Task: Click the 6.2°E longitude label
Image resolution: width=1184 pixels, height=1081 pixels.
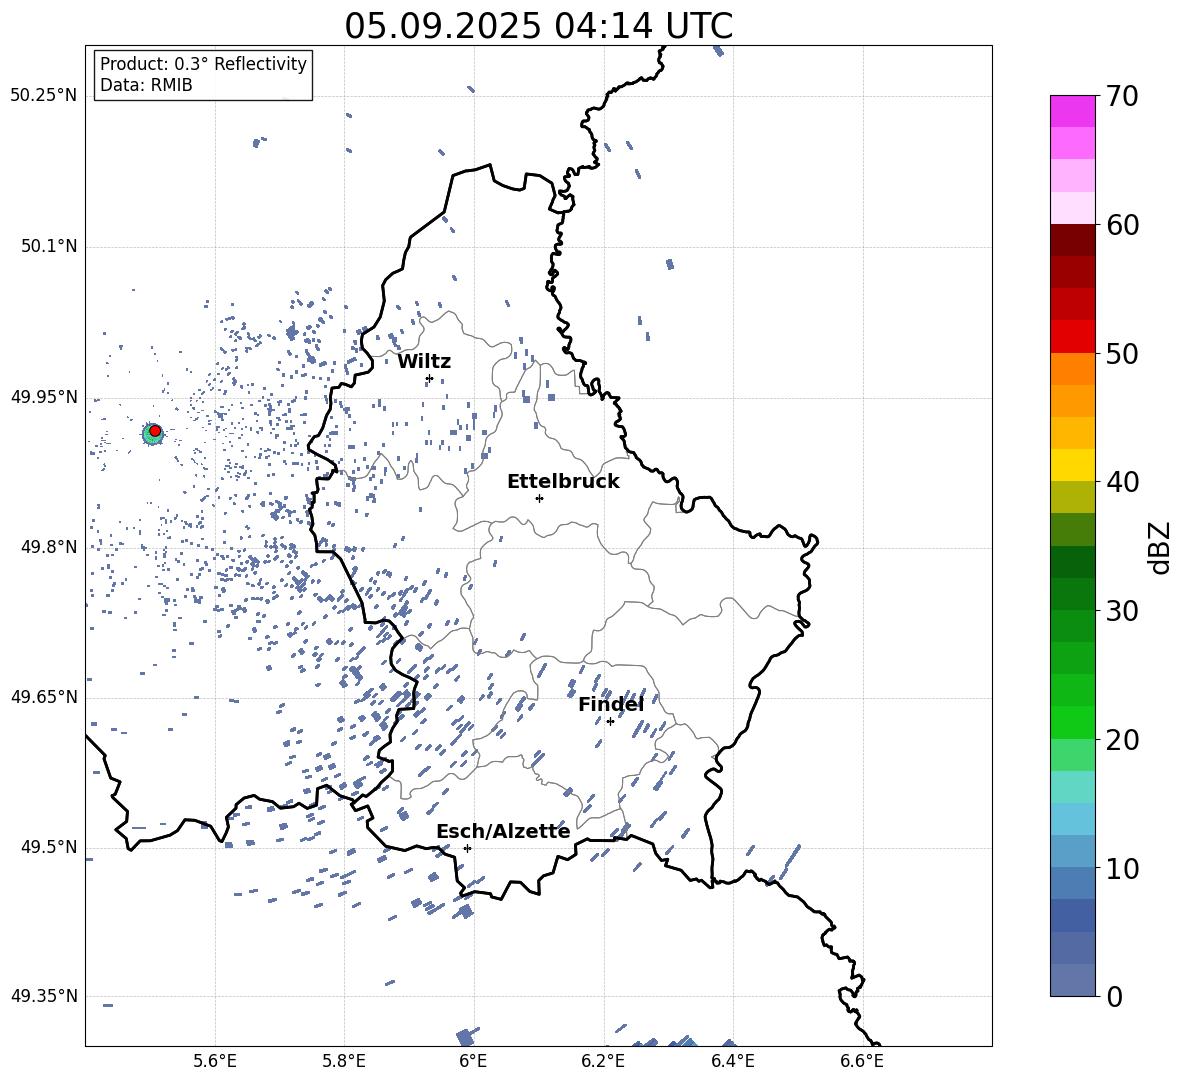Action: tap(603, 1061)
